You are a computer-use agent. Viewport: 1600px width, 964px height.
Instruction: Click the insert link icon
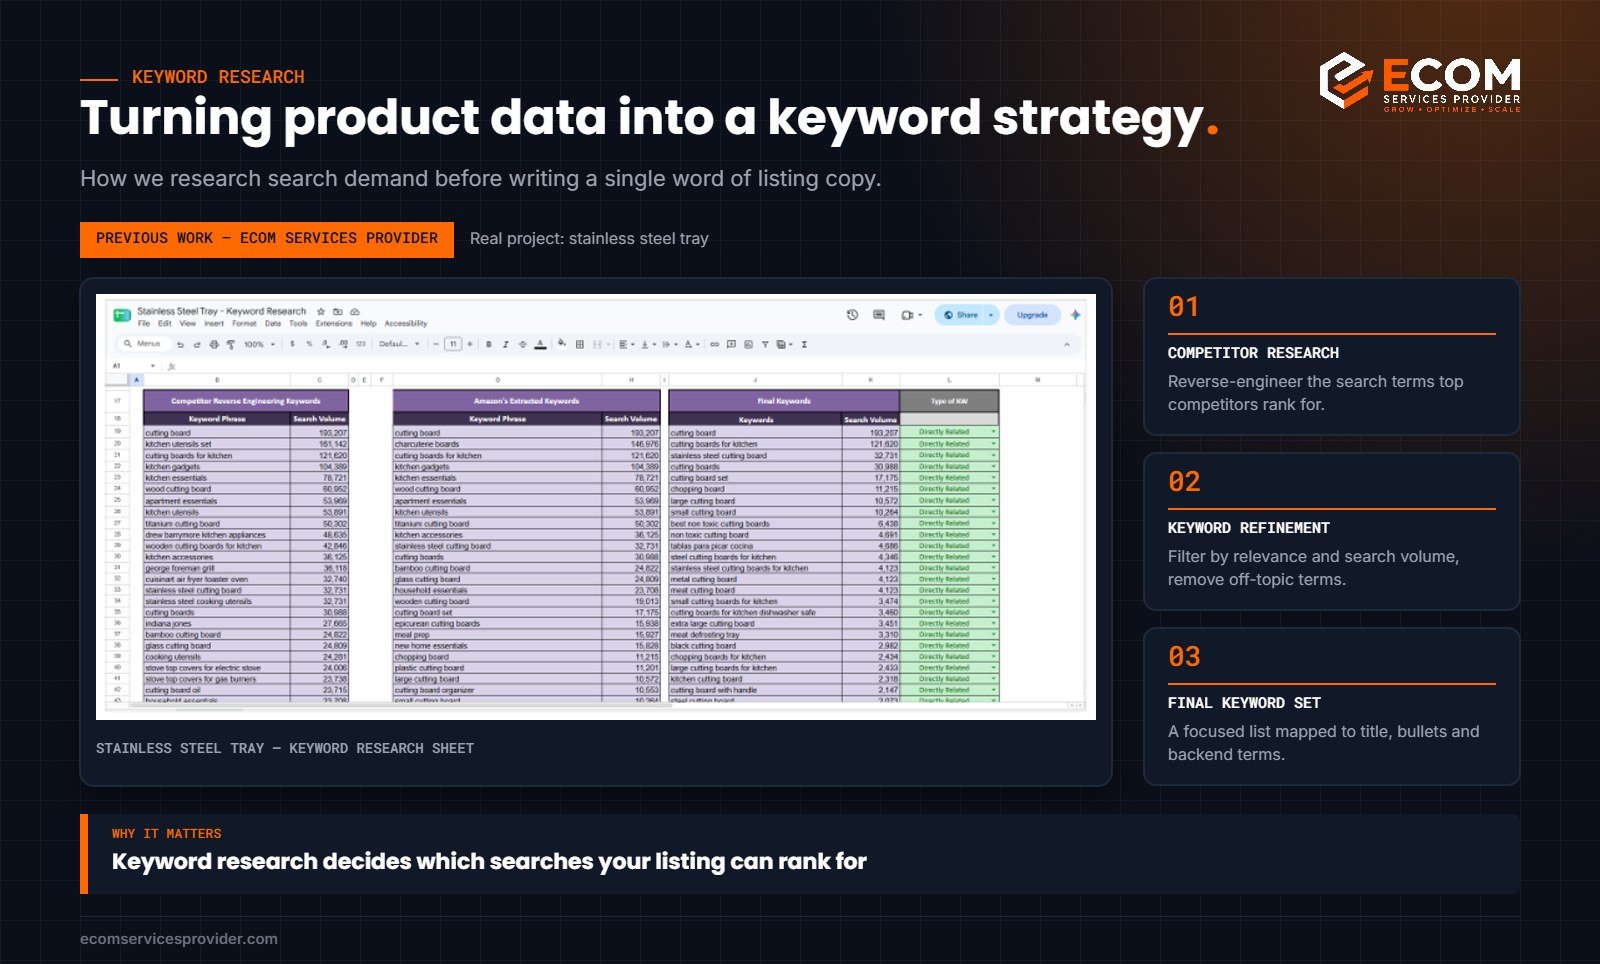(x=714, y=344)
